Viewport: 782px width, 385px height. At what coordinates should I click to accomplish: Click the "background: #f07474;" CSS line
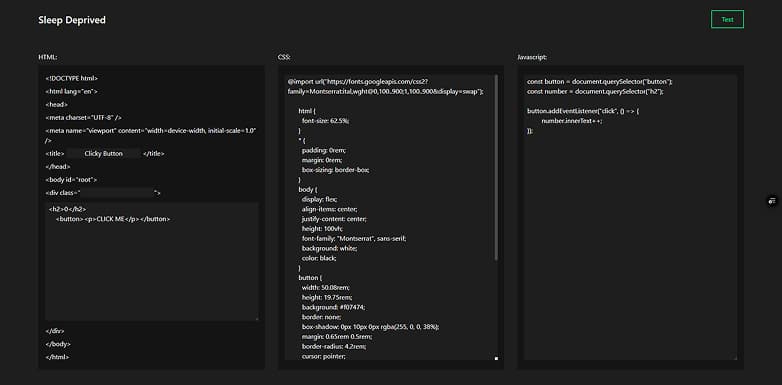tap(334, 307)
